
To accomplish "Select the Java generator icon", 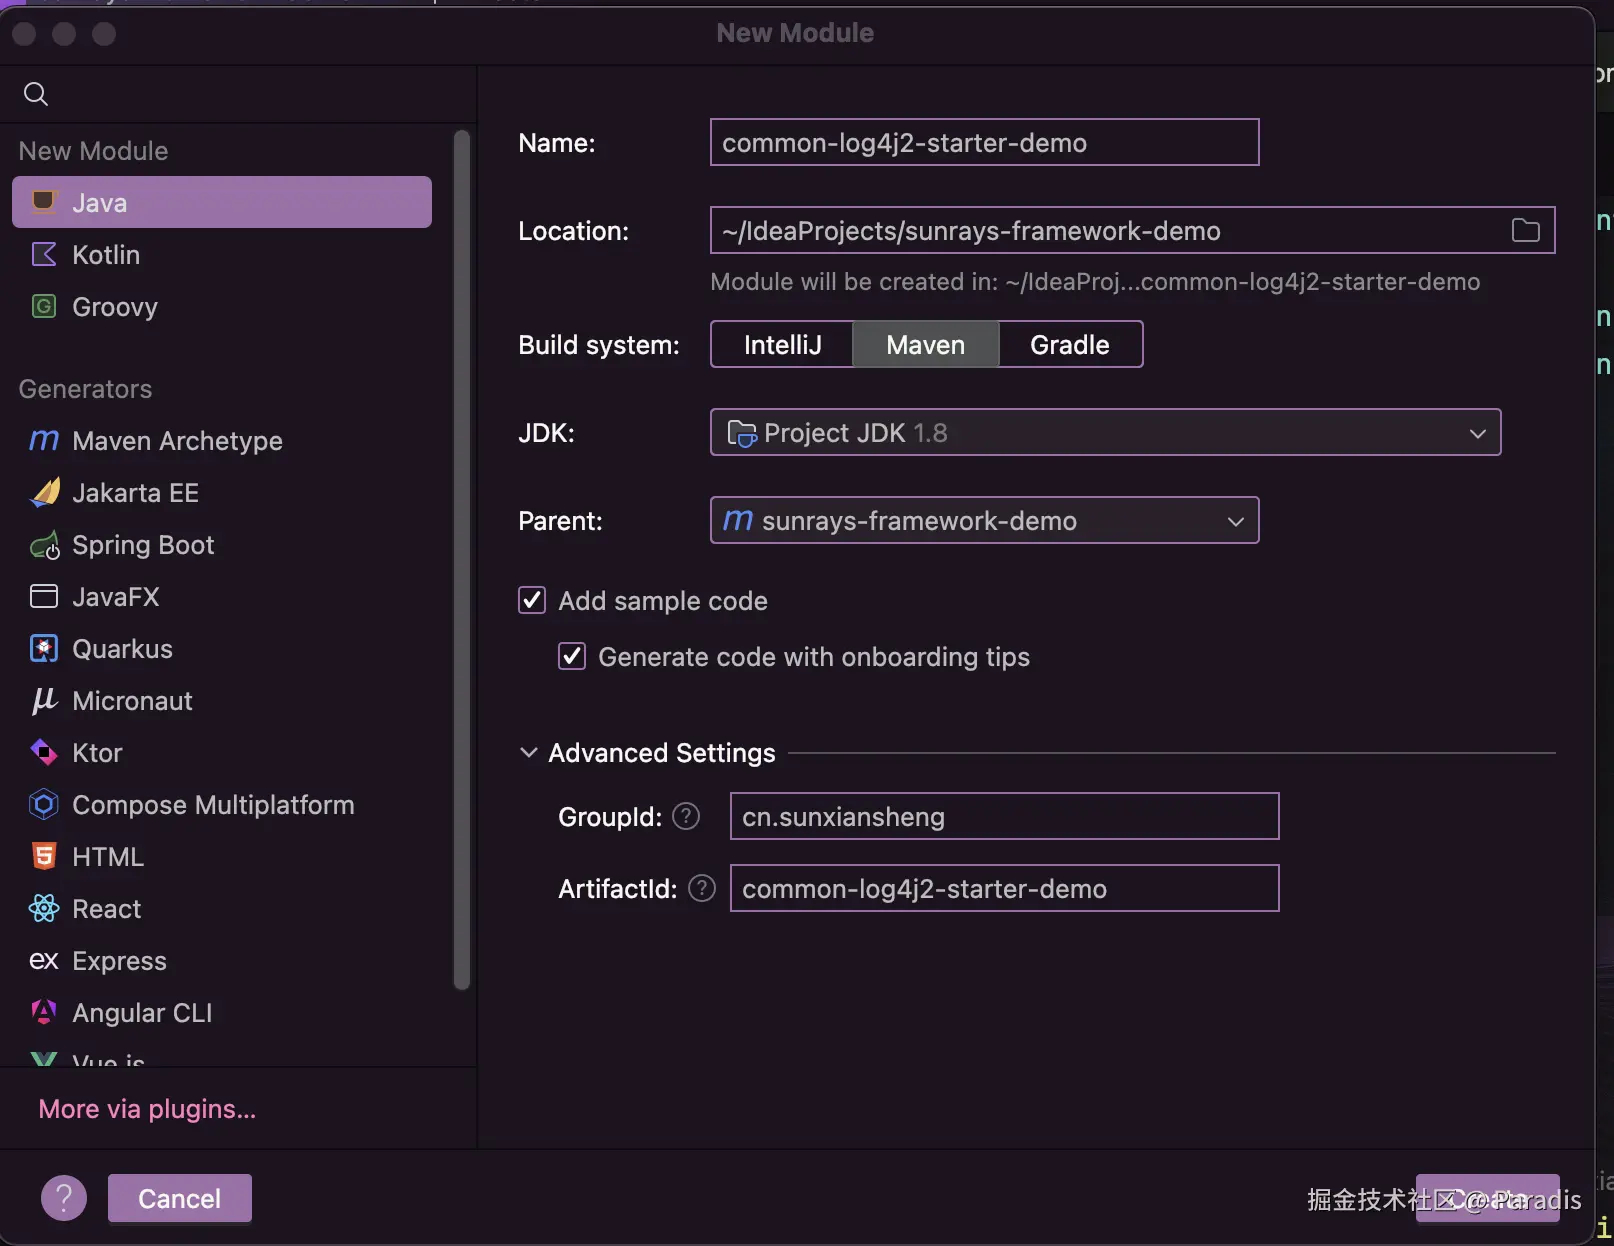I will 44,202.
